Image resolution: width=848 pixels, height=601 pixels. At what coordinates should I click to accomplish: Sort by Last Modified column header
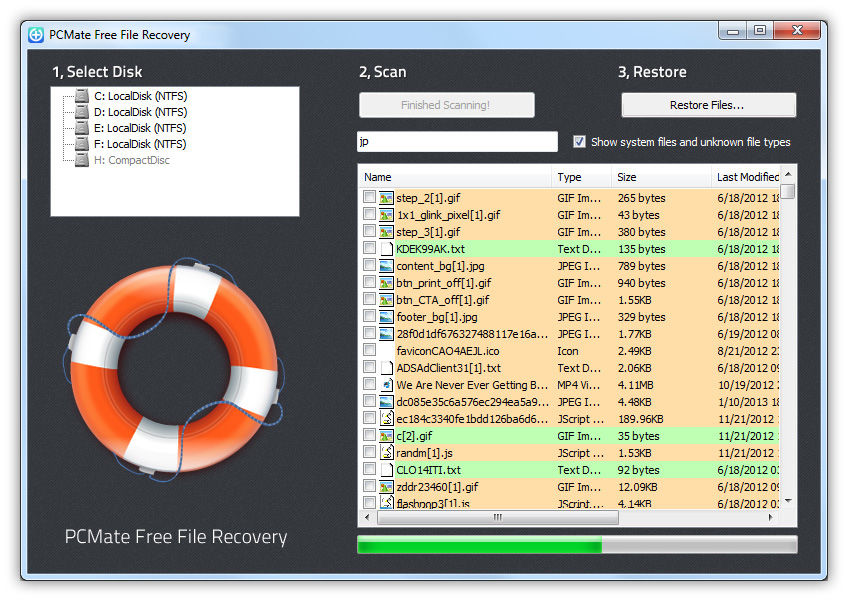pos(746,177)
